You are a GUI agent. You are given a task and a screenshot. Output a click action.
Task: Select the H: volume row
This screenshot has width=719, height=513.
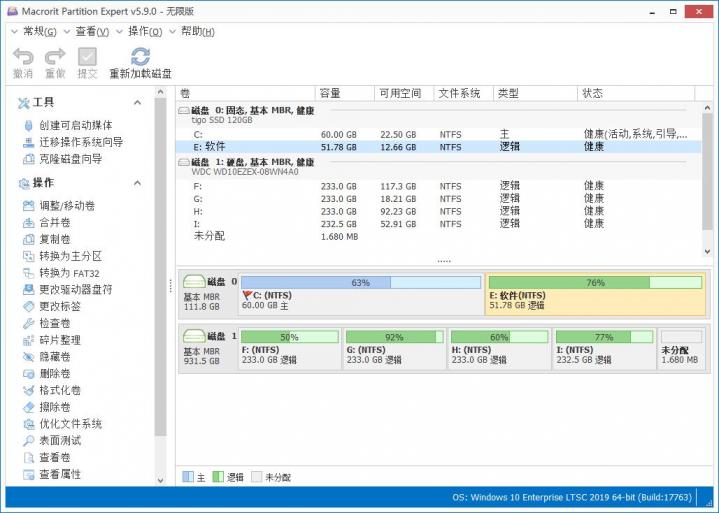pos(439,211)
